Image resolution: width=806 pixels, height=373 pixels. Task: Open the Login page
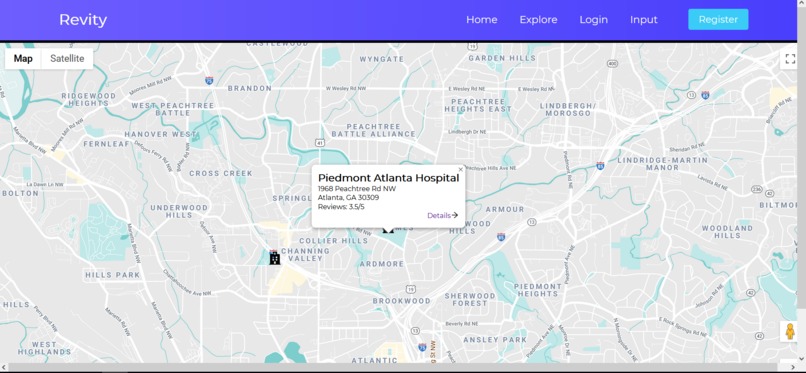594,20
